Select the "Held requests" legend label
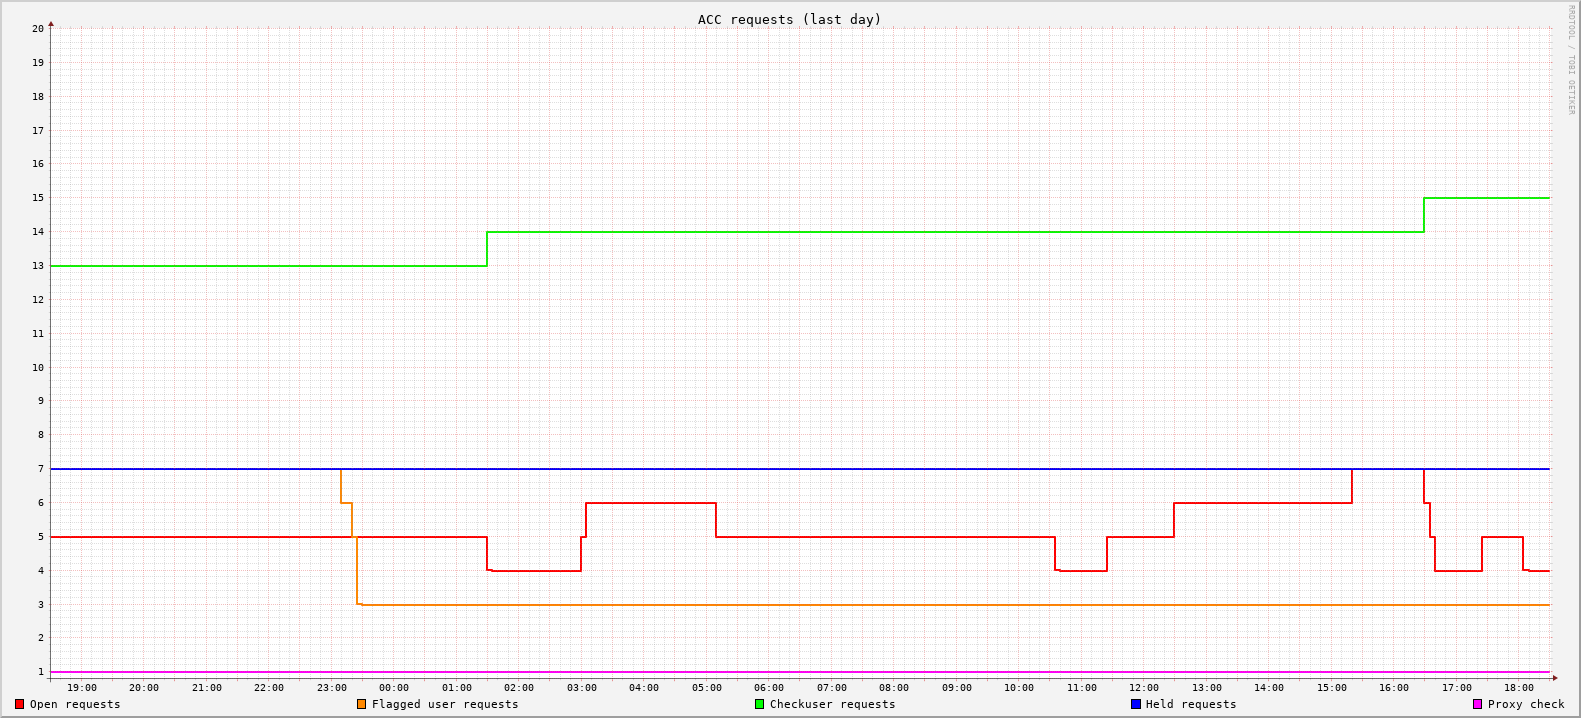The width and height of the screenshot is (1581, 718). coord(1191,704)
